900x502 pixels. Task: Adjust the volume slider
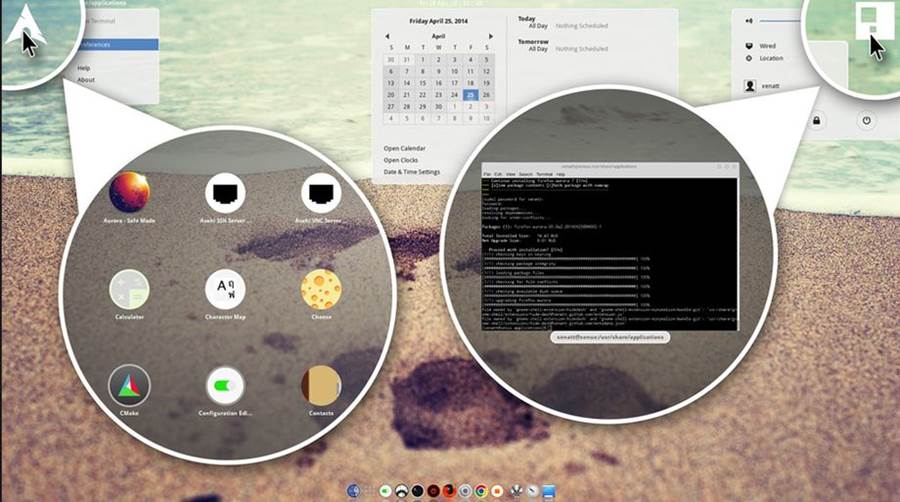(x=780, y=20)
